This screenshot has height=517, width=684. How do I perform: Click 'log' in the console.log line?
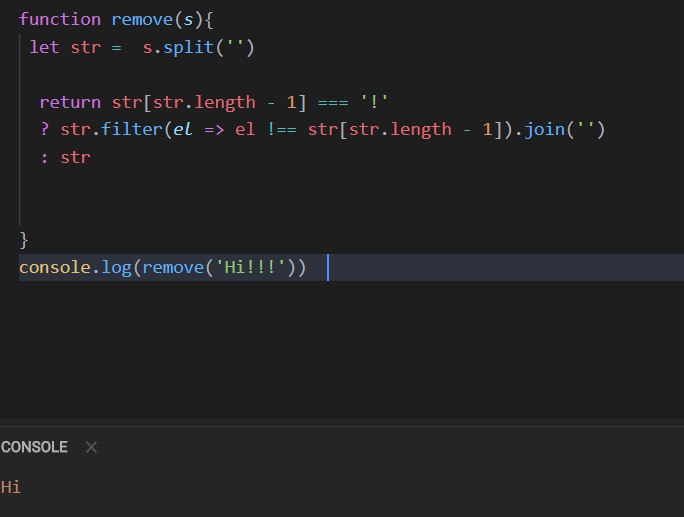pos(116,268)
